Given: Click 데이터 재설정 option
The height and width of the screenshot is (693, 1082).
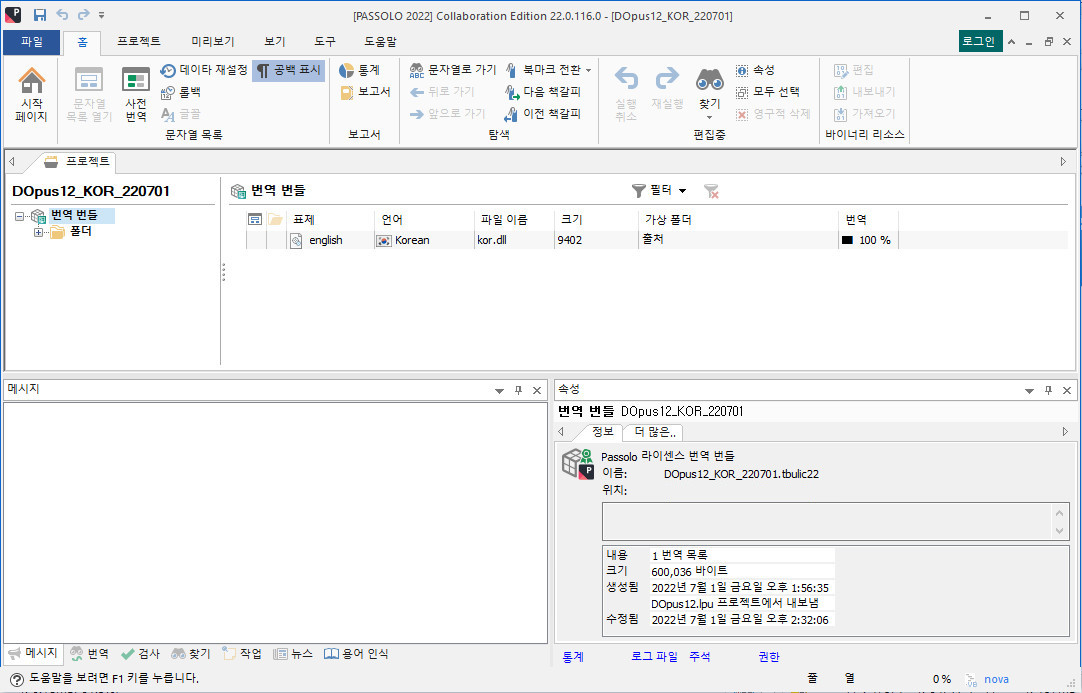Looking at the screenshot, I should point(204,70).
